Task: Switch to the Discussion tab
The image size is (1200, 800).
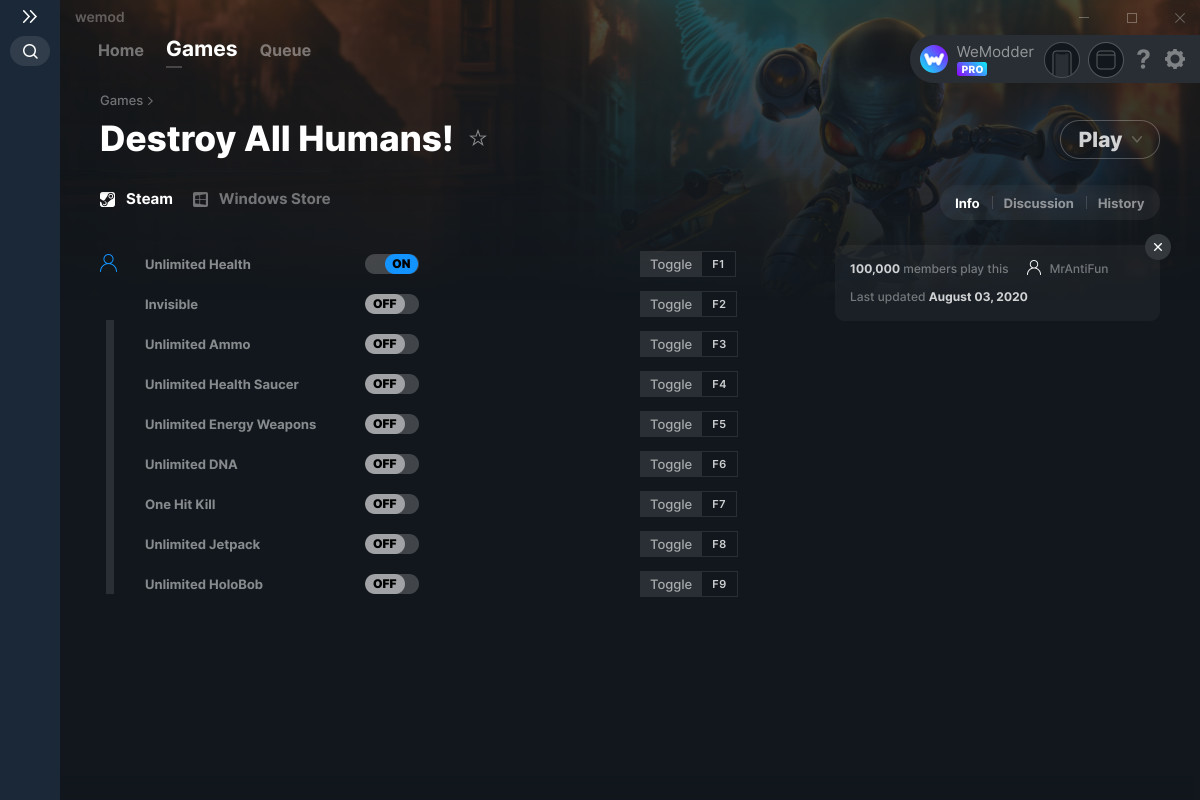Action: click(1038, 203)
